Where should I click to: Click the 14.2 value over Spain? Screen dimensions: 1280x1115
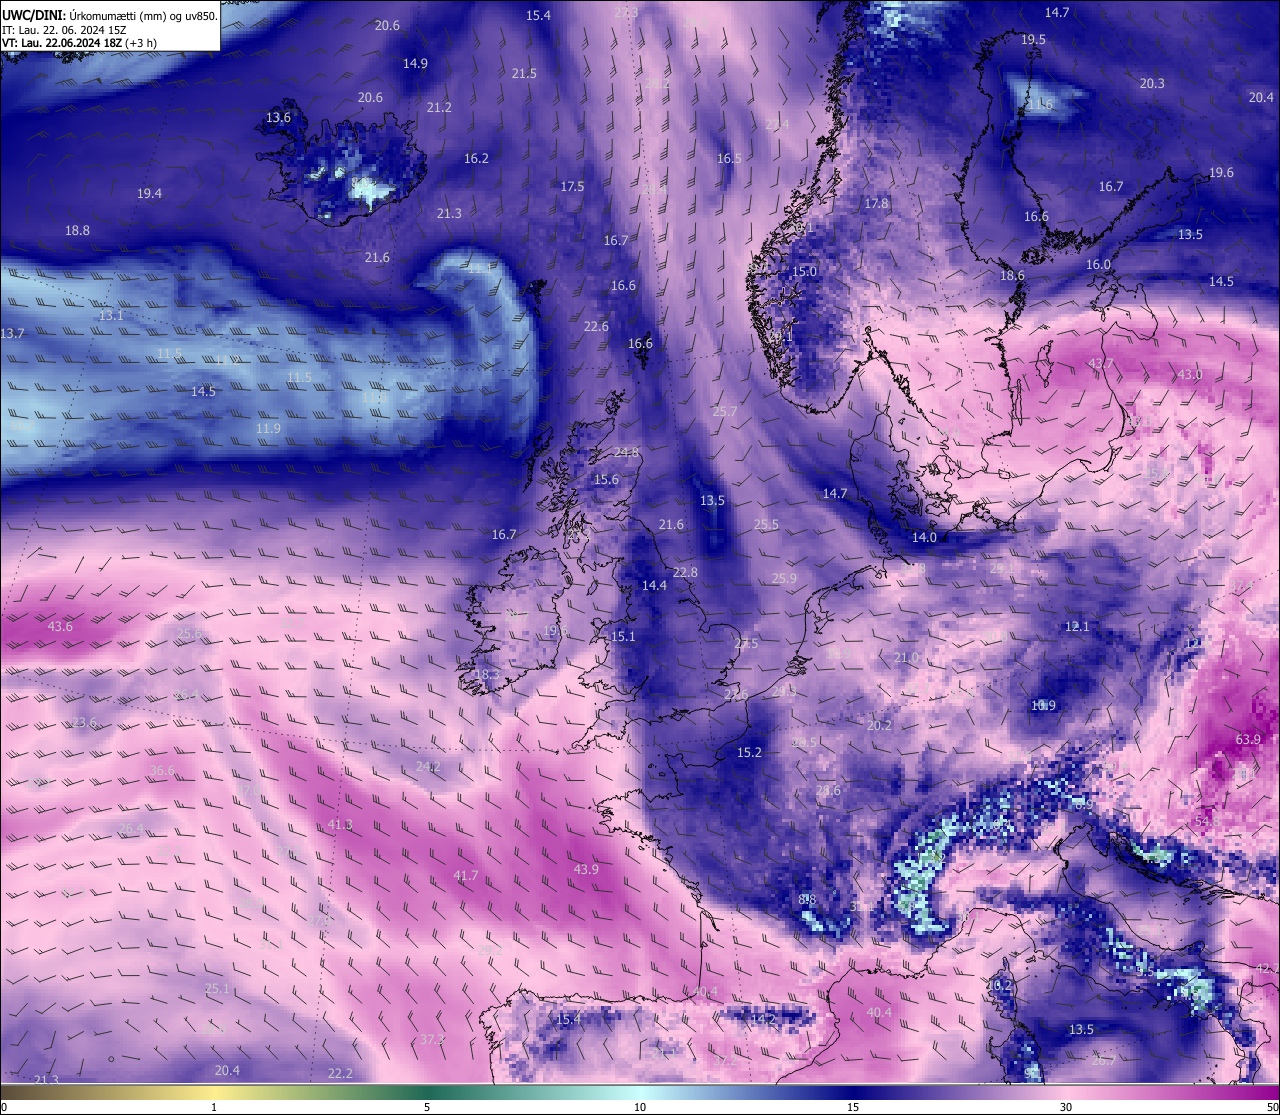pos(764,1018)
